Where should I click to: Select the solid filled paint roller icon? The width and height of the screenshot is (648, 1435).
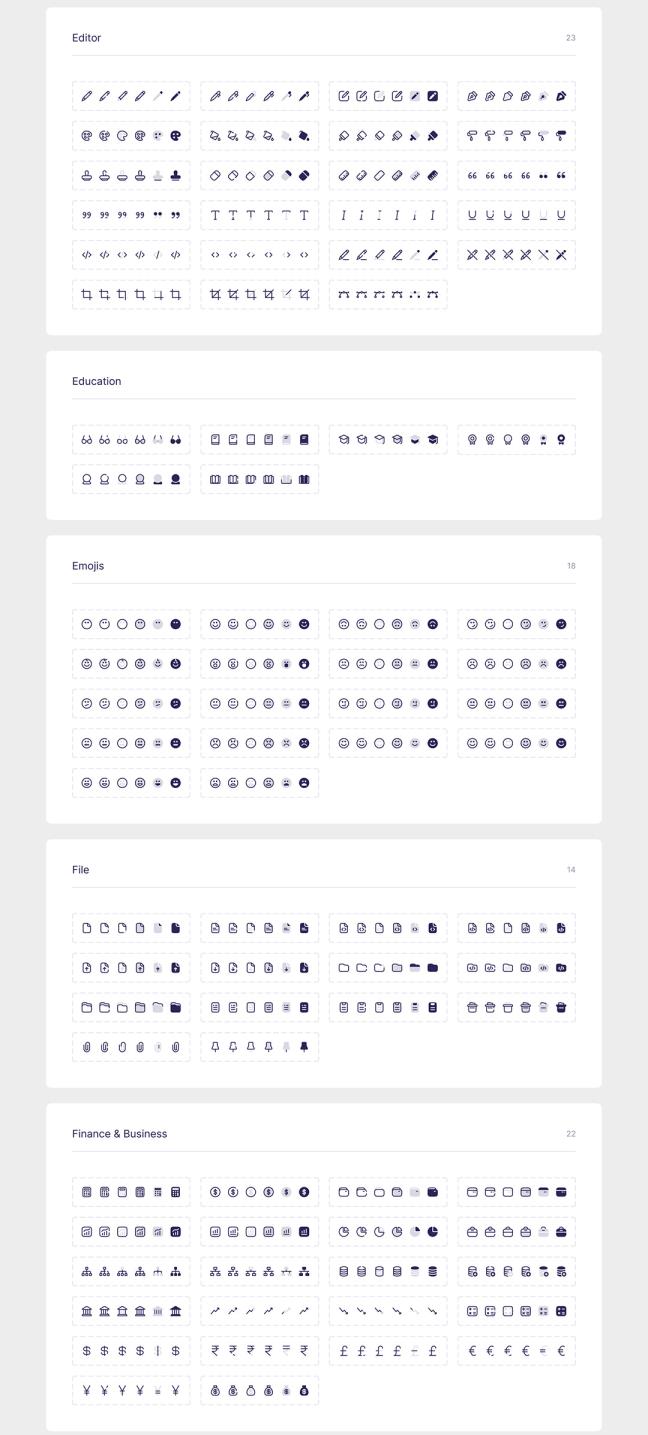click(561, 136)
